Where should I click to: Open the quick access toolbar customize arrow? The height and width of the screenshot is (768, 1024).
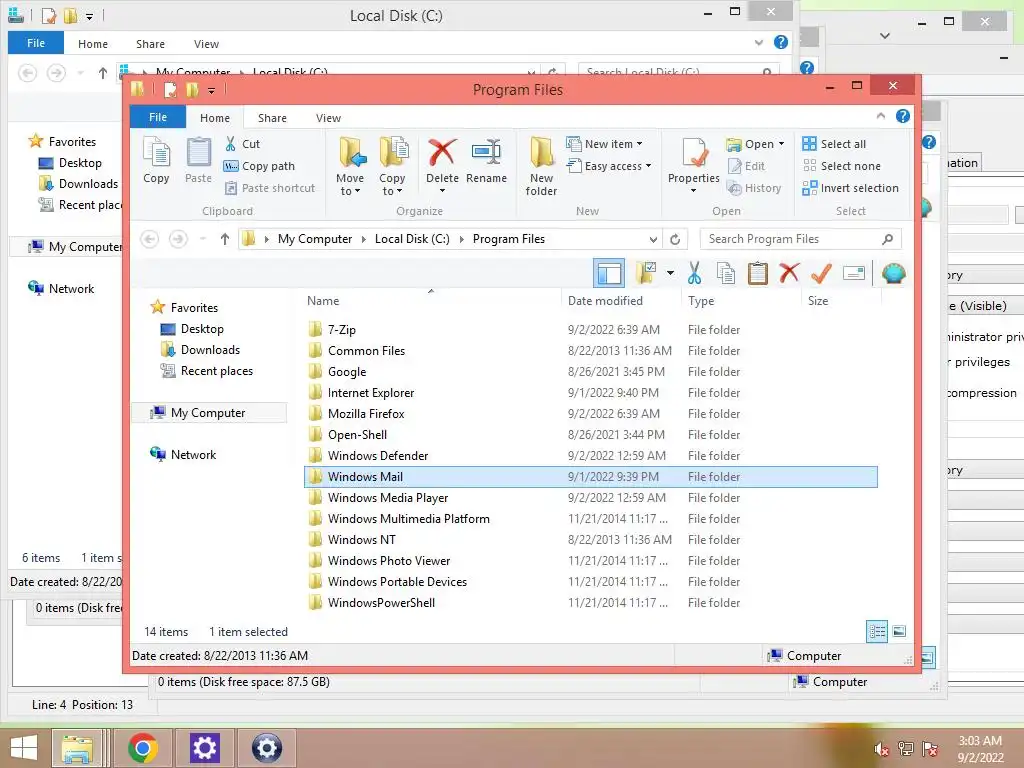click(212, 90)
